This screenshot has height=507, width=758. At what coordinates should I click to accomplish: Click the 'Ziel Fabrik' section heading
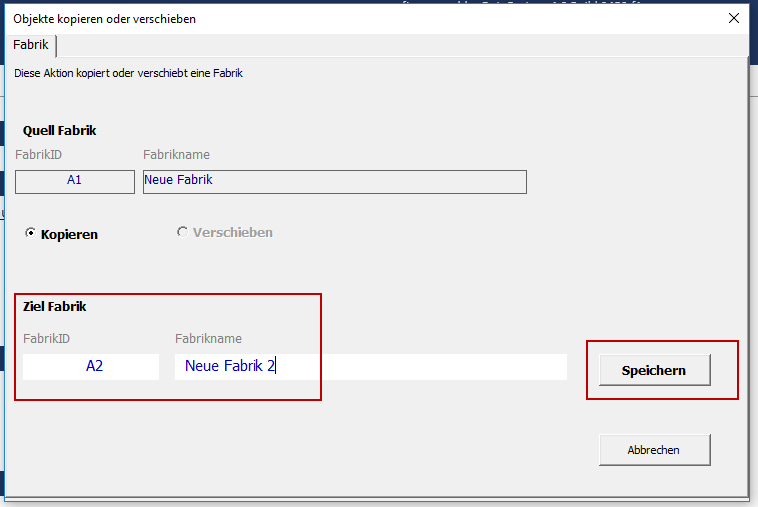click(x=56, y=306)
